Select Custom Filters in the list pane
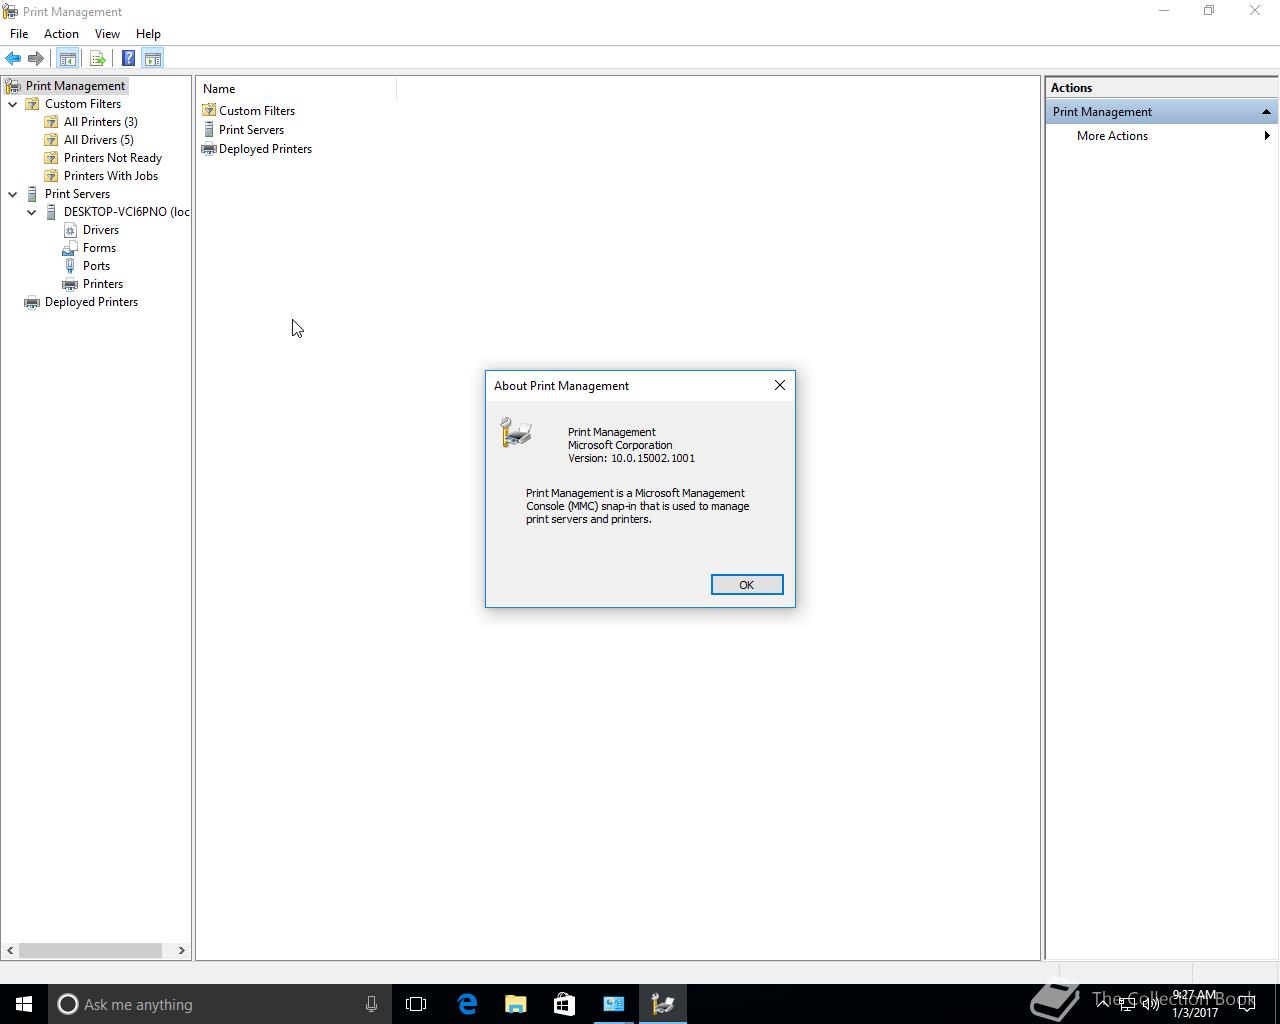The image size is (1280, 1024). pos(256,111)
